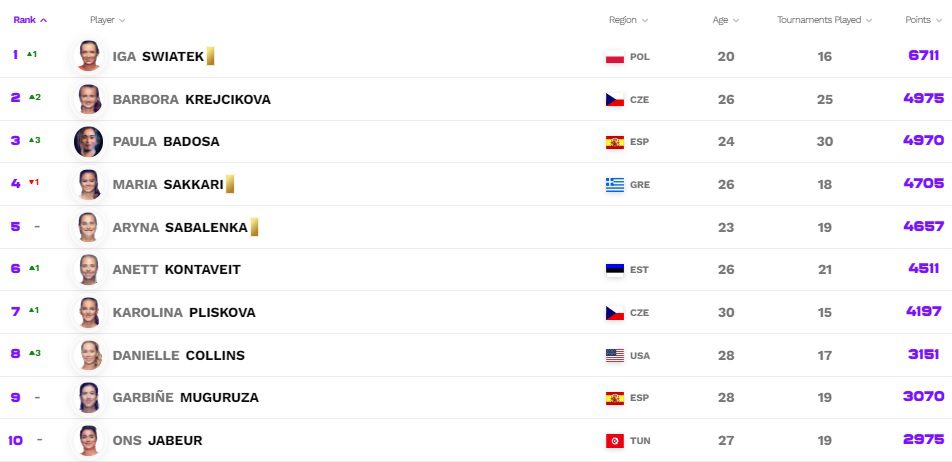Select Ons Jabeur's name link
Image resolution: width=952 pixels, height=462 pixels.
(x=157, y=441)
